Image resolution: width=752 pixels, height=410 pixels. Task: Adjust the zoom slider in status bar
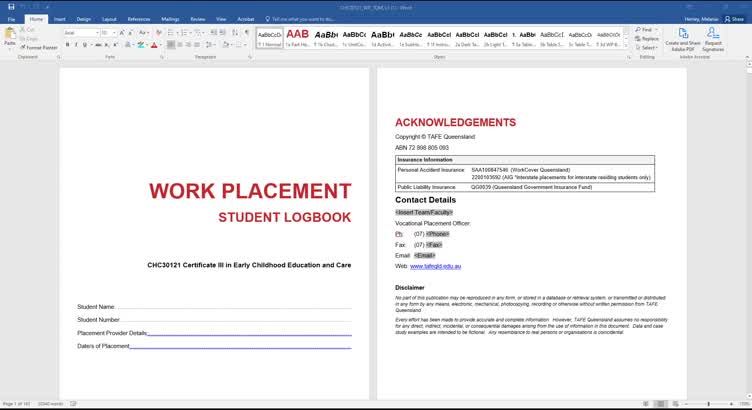(708, 404)
